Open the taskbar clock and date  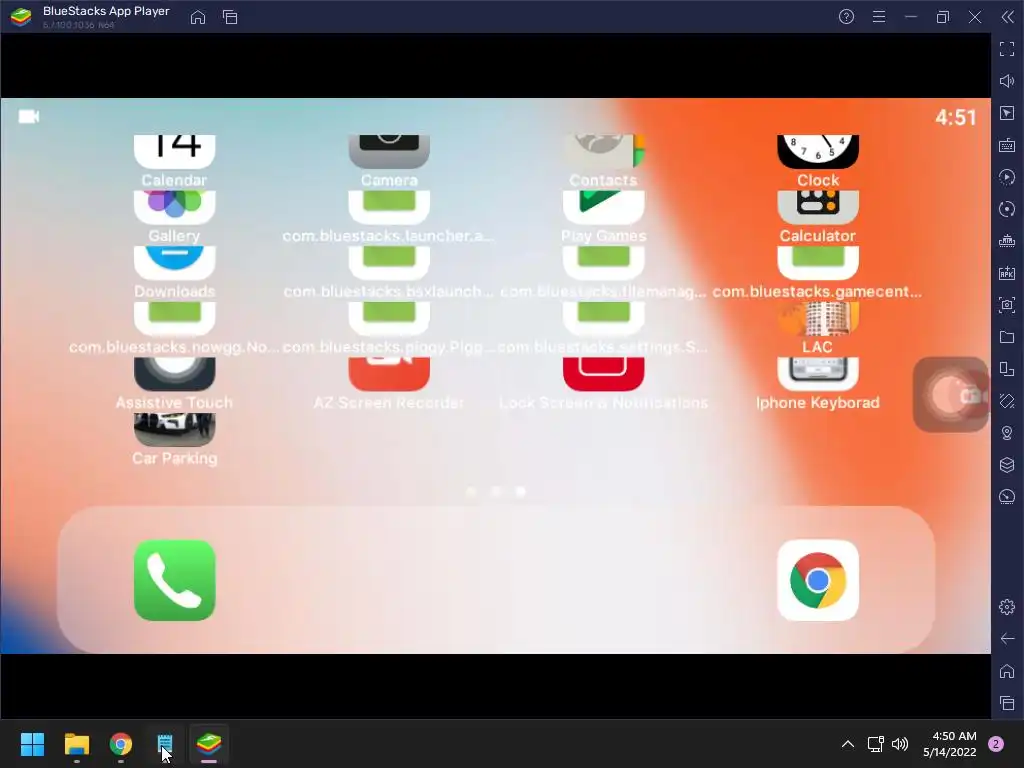950,744
